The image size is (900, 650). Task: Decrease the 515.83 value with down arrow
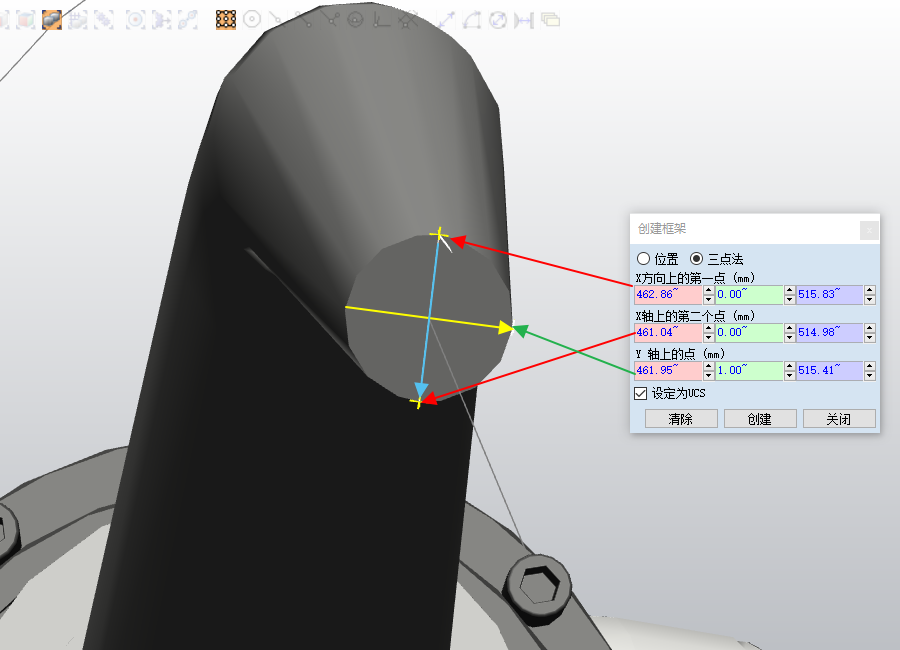(x=870, y=299)
